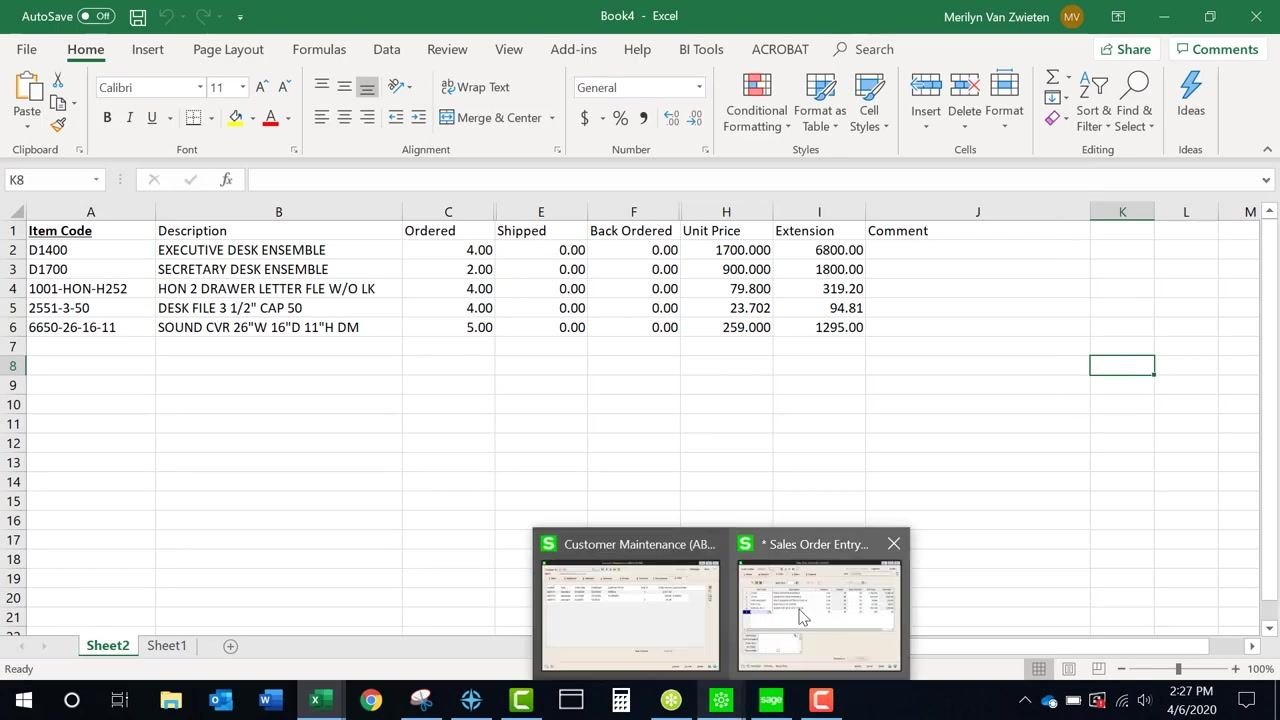Increase font size with the larger A icon
Viewport: 1280px width, 720px height.
tap(262, 87)
